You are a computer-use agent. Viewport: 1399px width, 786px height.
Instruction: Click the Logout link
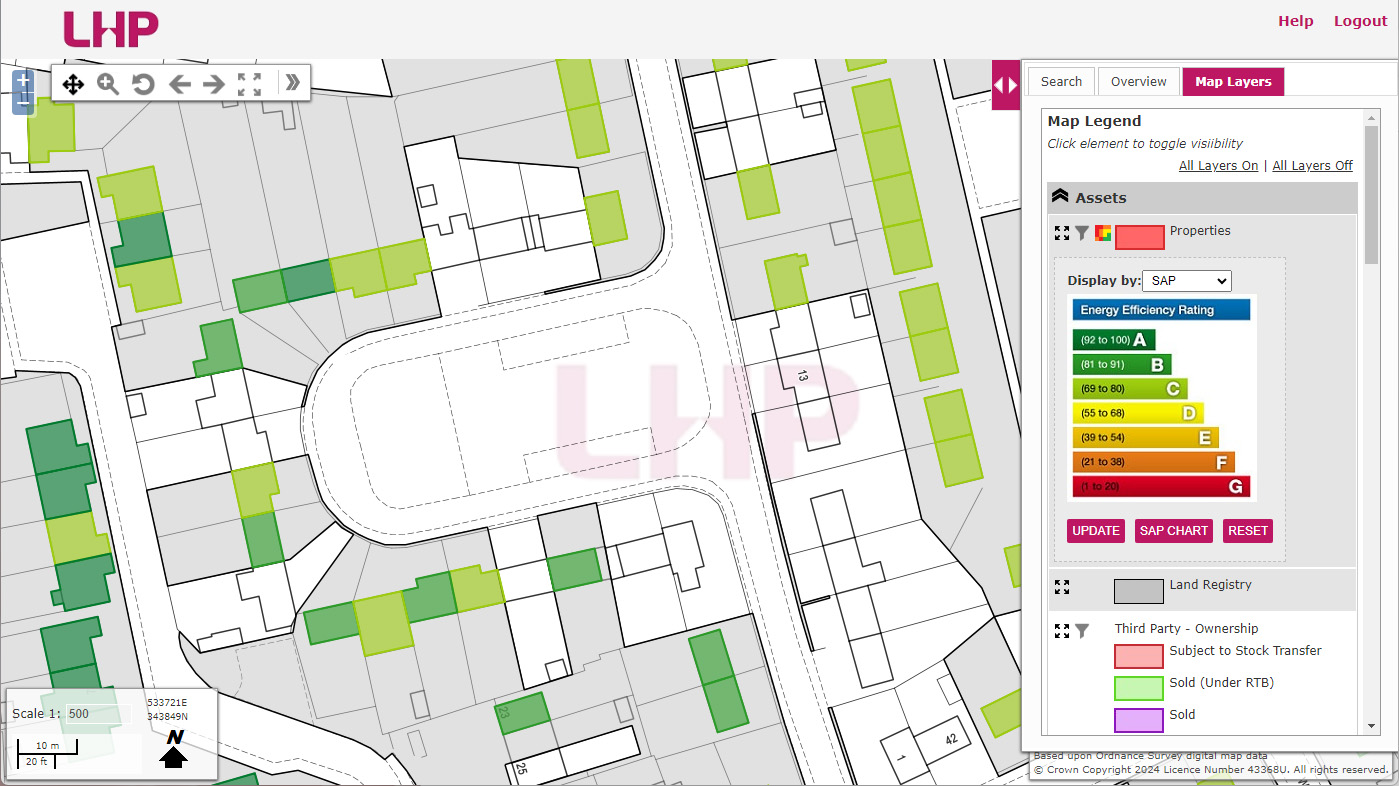[x=1360, y=21]
